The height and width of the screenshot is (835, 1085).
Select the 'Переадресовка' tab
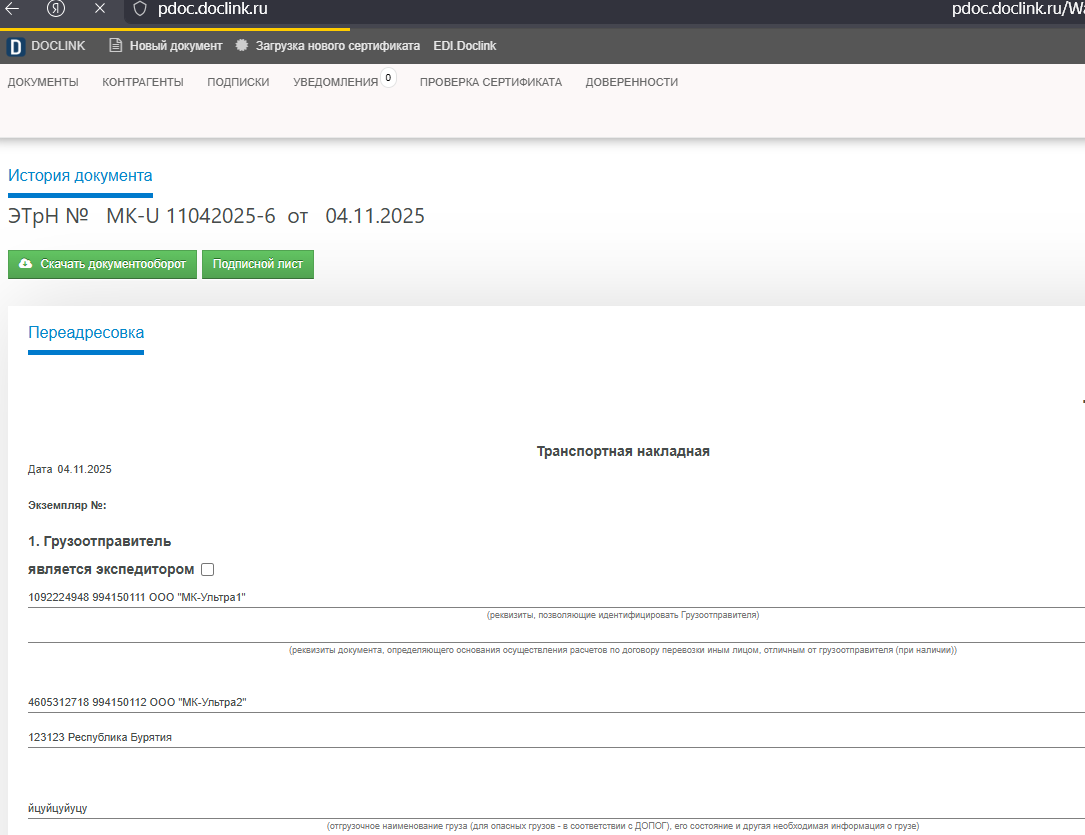(86, 333)
